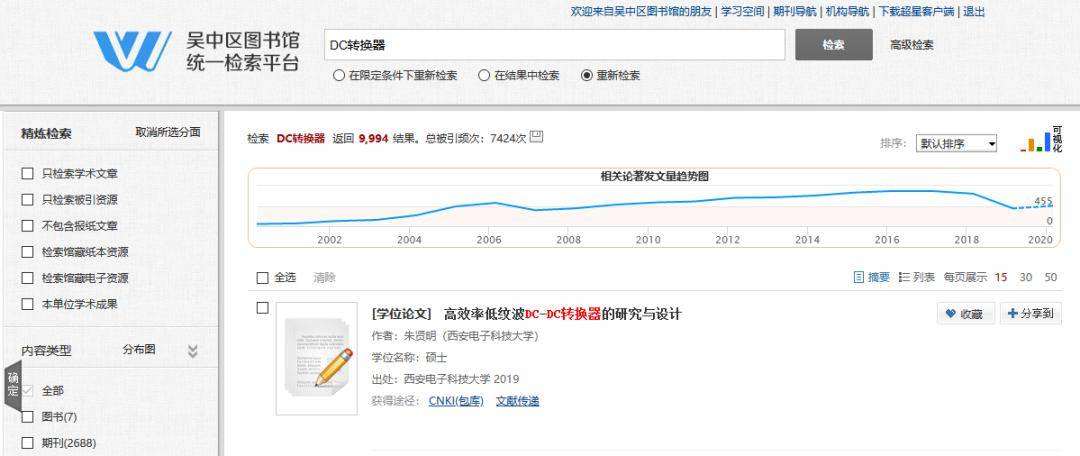Screen dimensions: 1080x456
Task: Open 期刊导航 in top navigation
Action: tap(795, 11)
